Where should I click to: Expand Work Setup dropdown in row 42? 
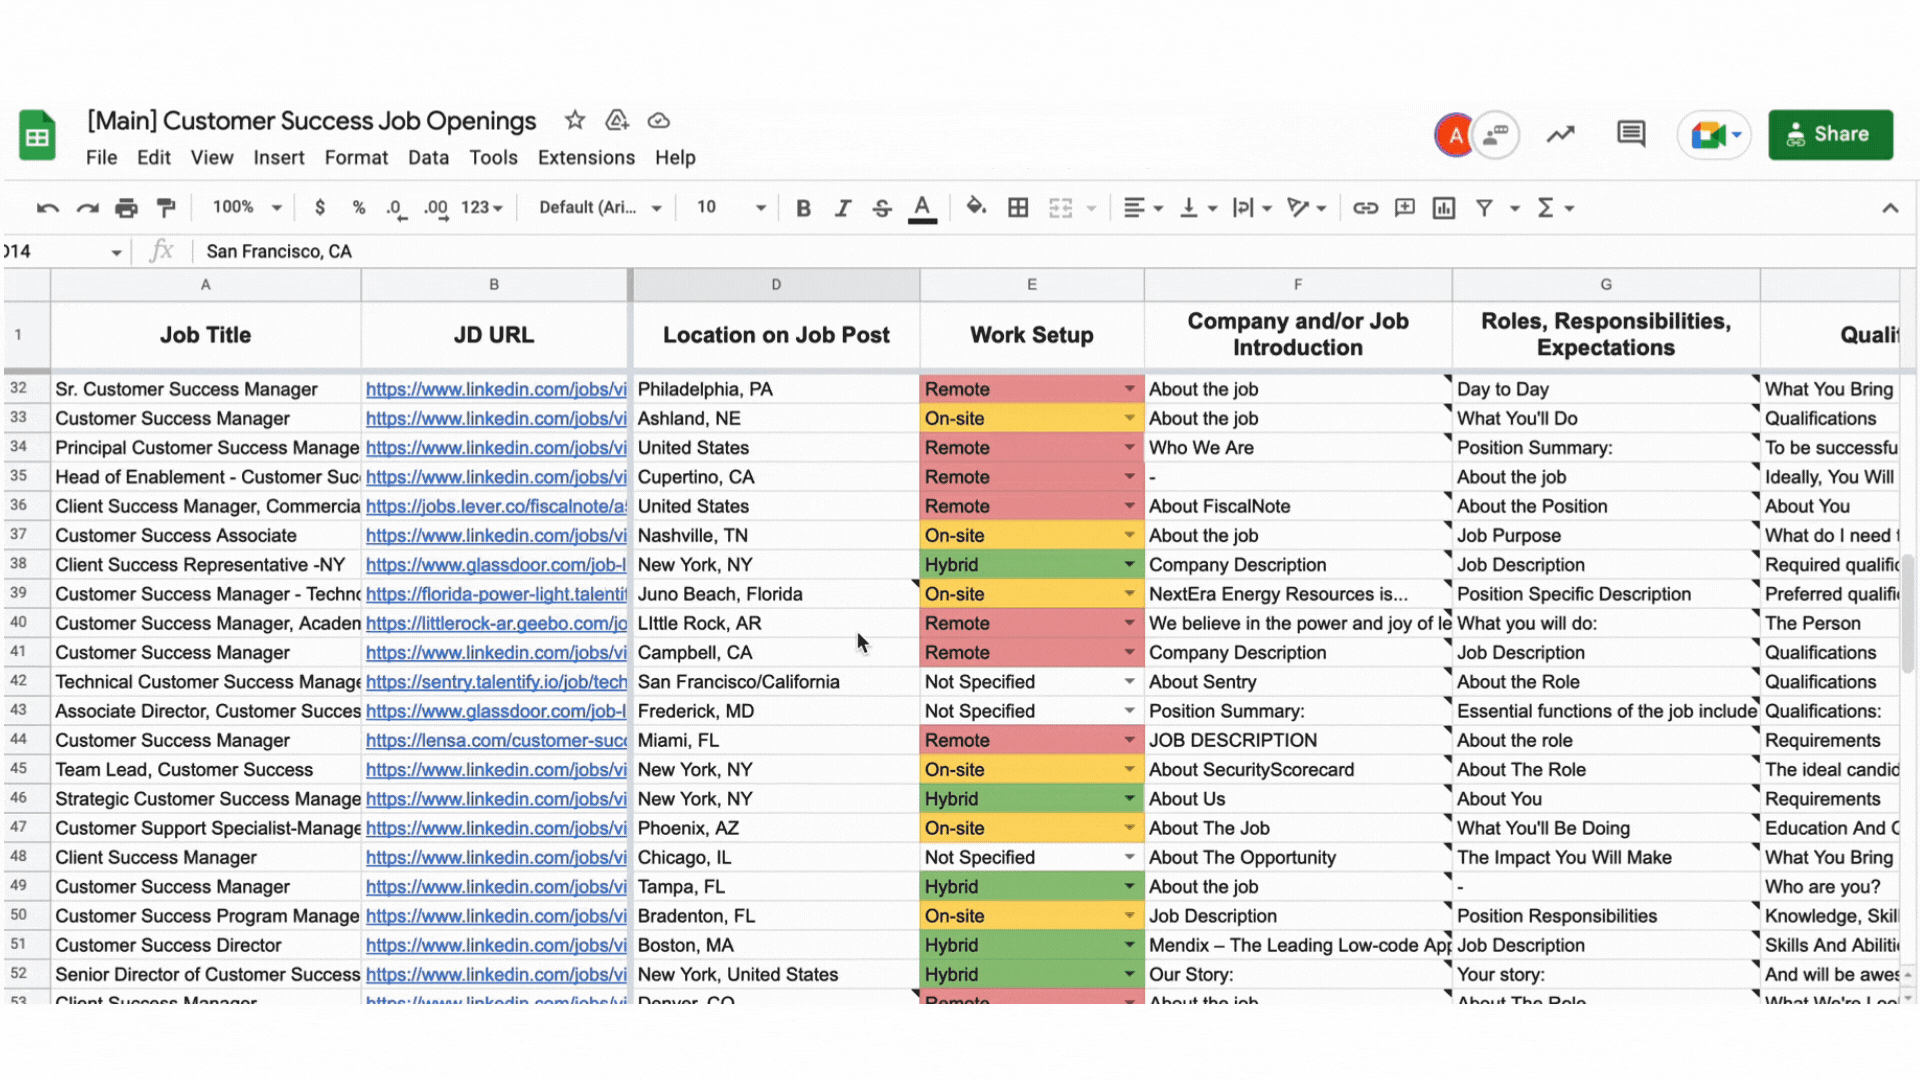[1129, 682]
